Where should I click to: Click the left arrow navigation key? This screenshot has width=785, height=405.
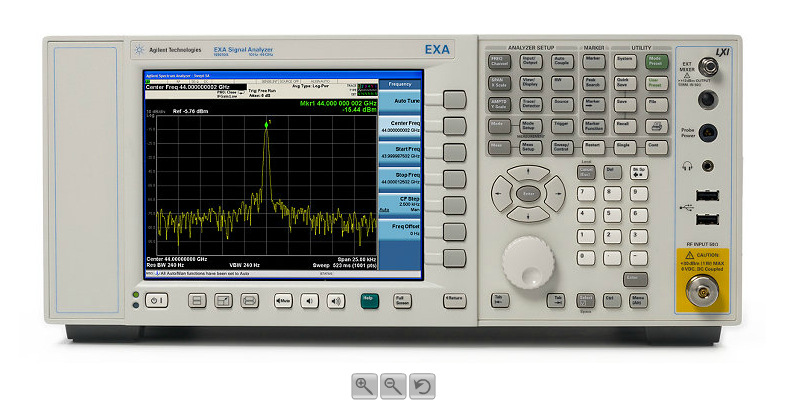[x=501, y=194]
